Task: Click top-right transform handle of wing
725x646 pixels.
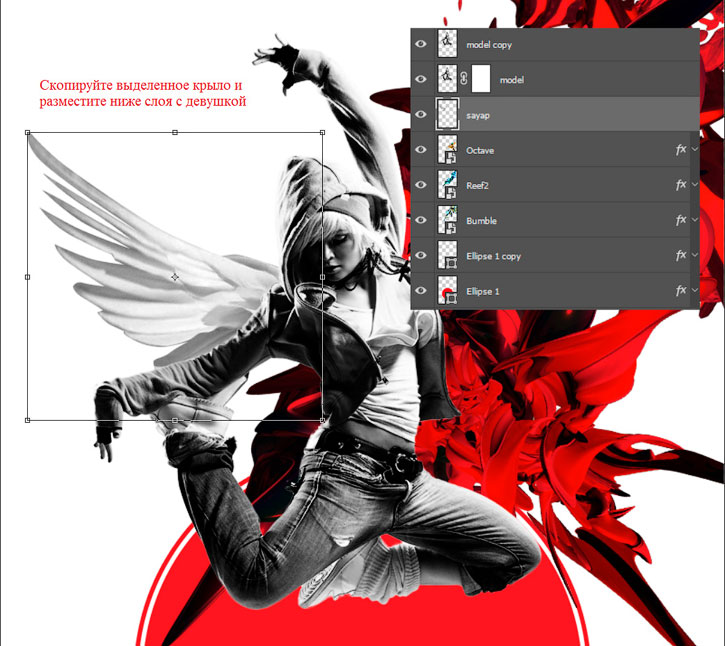Action: click(322, 133)
